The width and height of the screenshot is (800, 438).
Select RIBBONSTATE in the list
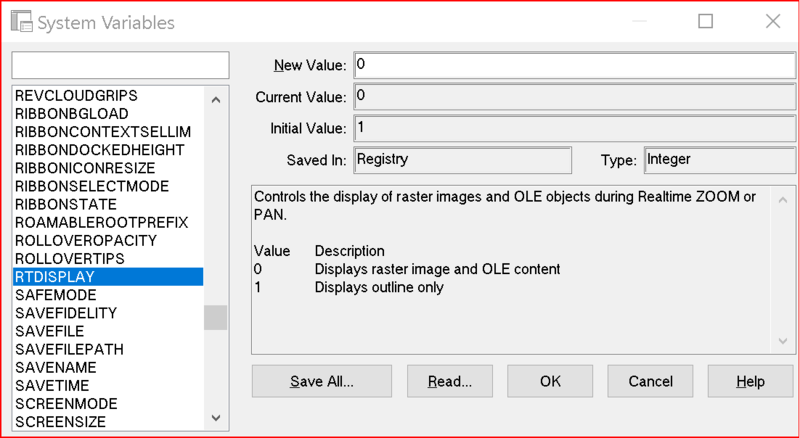64,204
